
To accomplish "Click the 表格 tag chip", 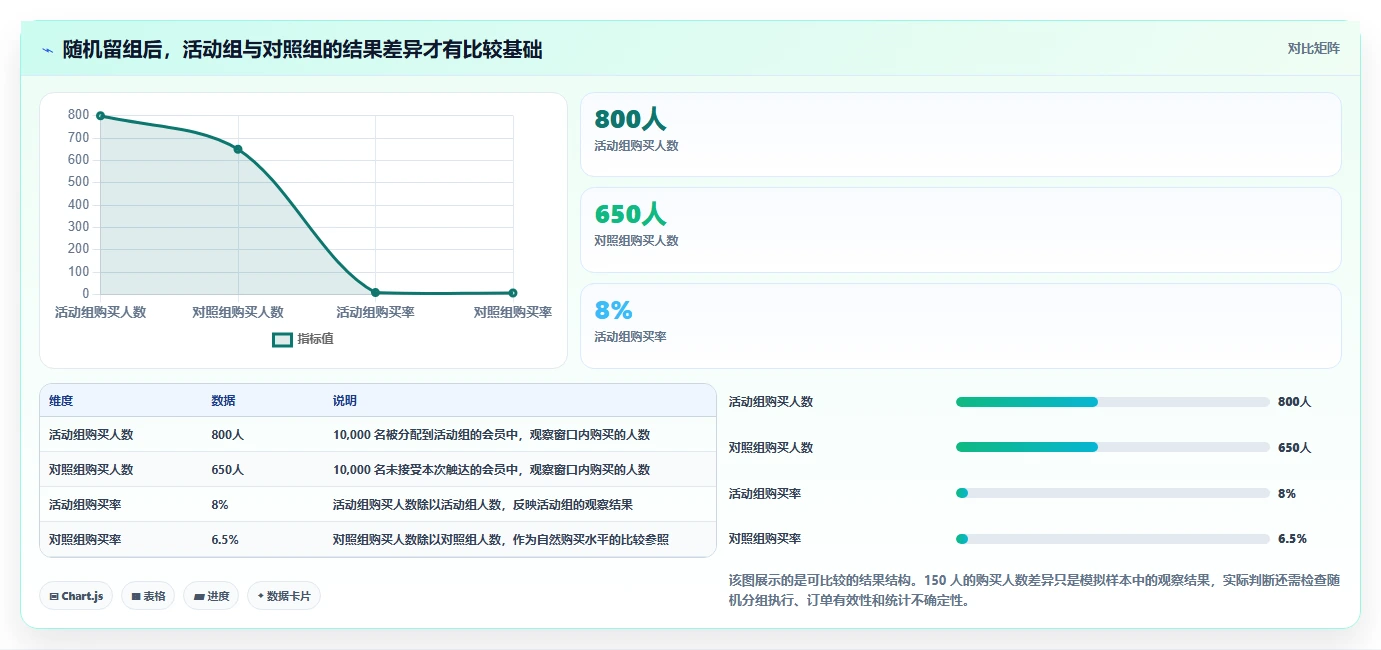I will (148, 596).
